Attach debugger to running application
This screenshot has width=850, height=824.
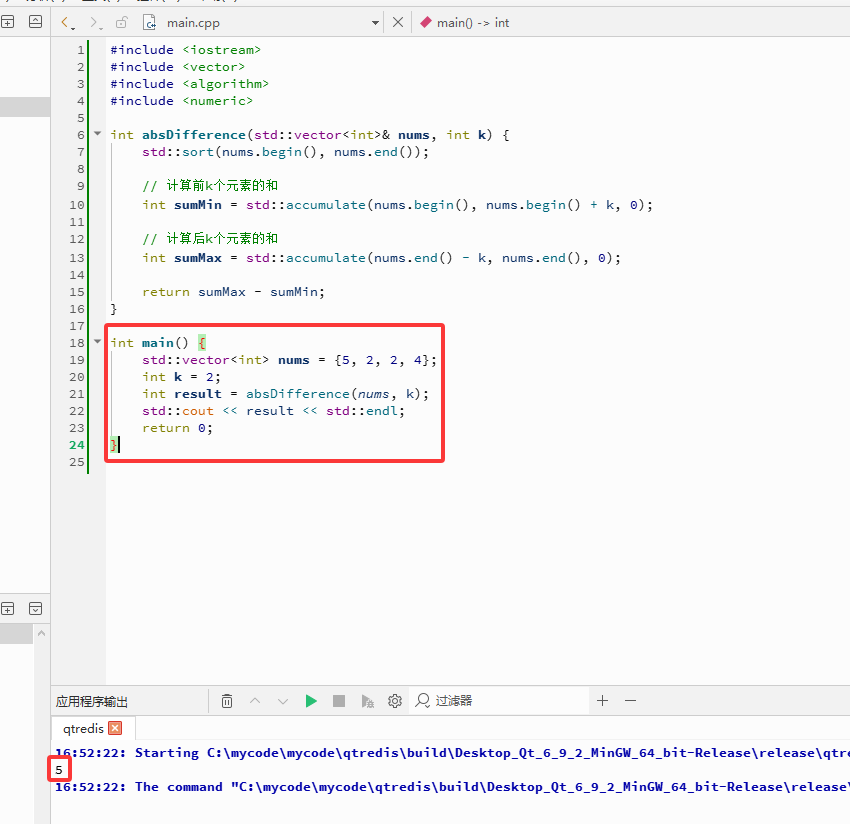click(367, 701)
